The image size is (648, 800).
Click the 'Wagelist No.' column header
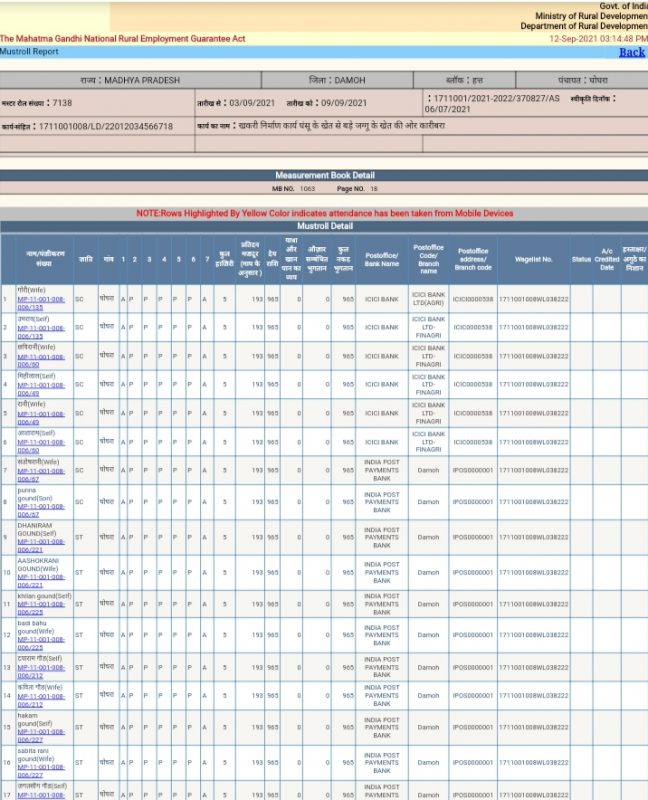pyautogui.click(x=533, y=260)
